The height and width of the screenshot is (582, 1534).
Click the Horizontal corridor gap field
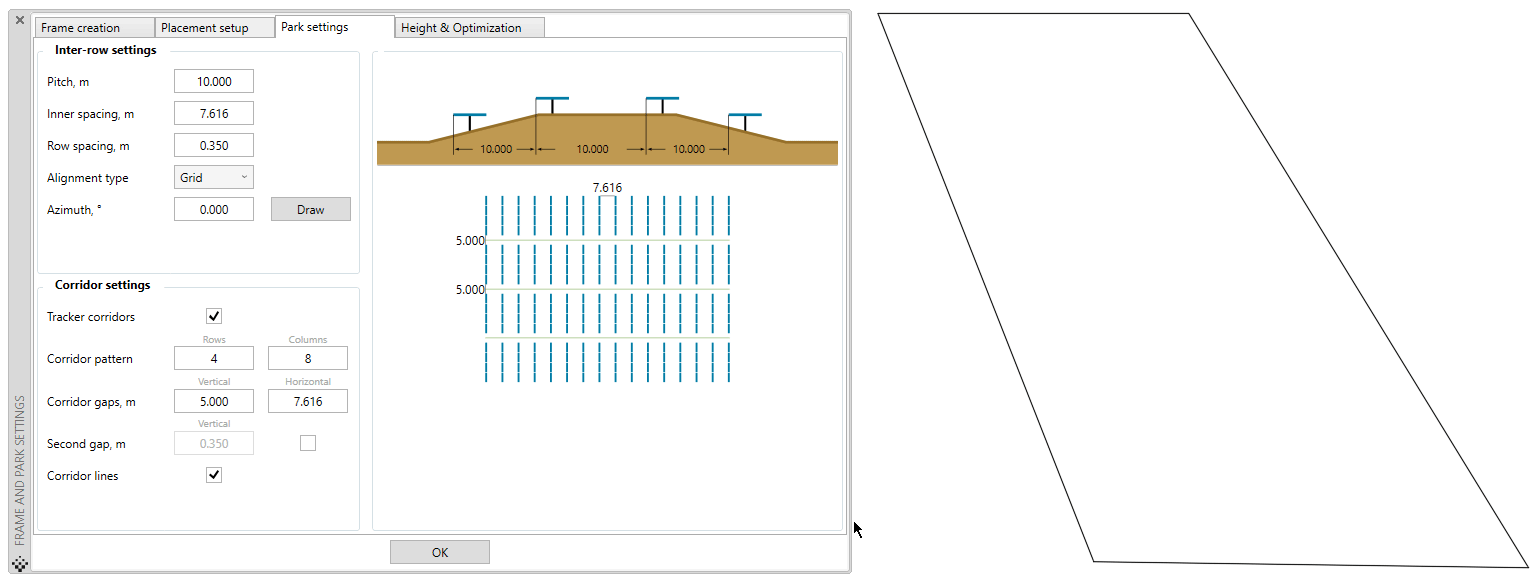click(308, 401)
